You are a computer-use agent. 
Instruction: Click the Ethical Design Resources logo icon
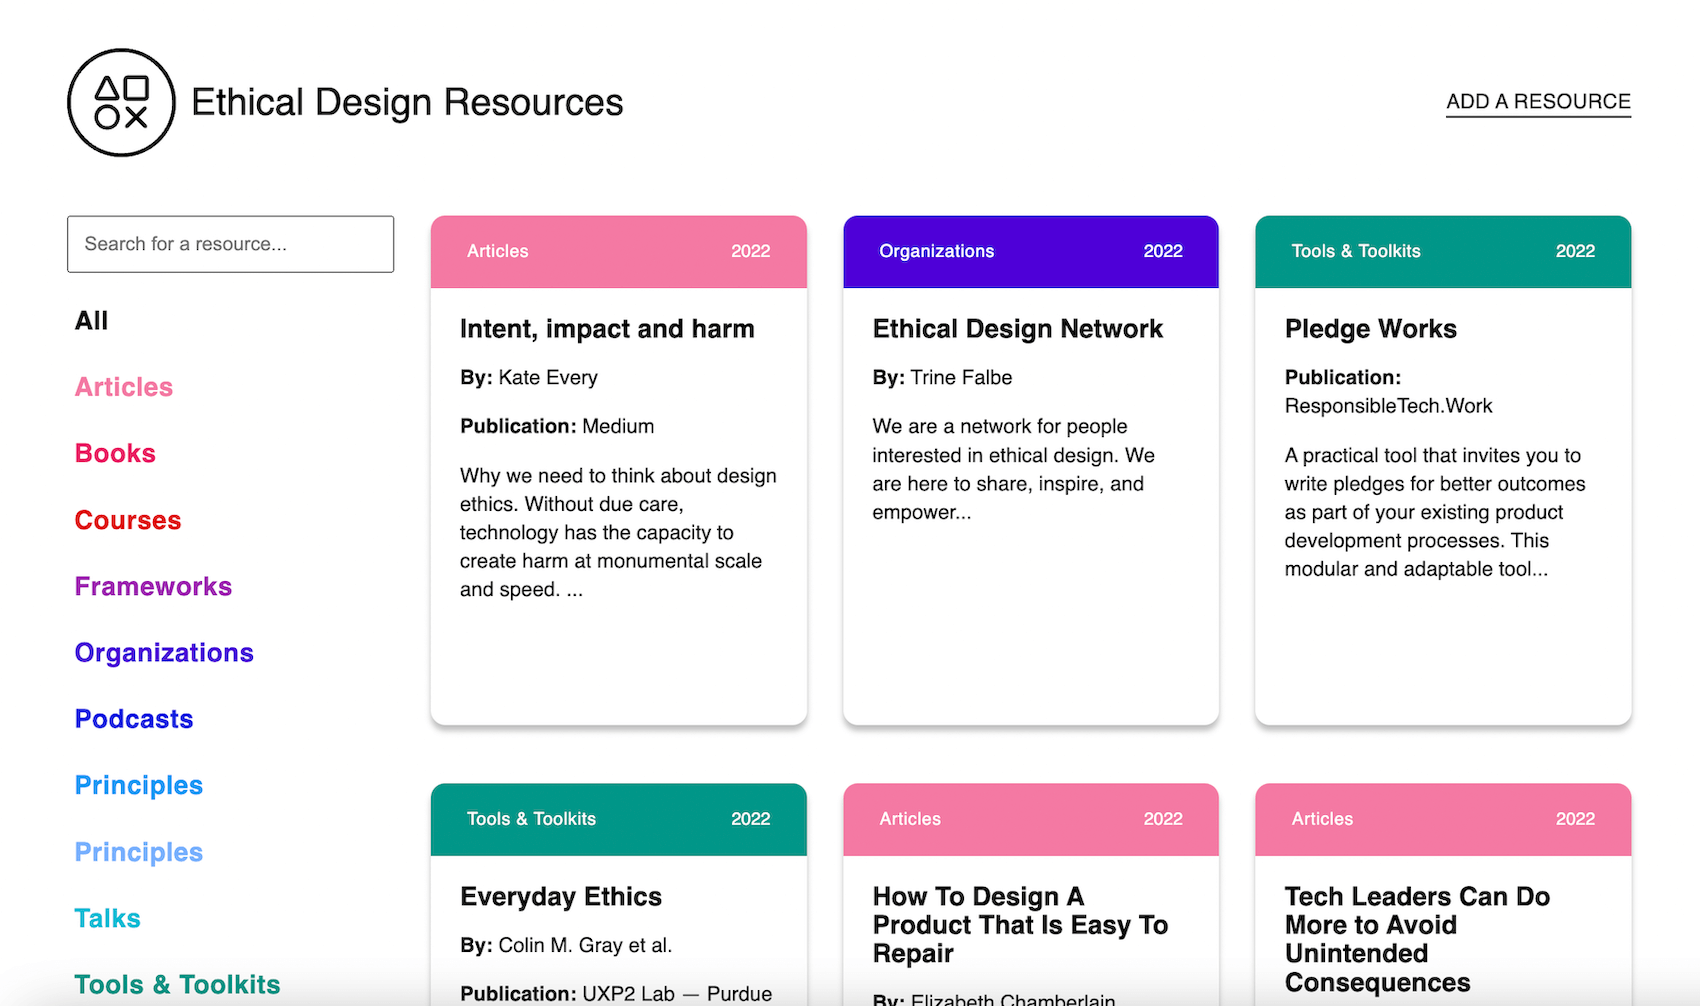pos(120,101)
